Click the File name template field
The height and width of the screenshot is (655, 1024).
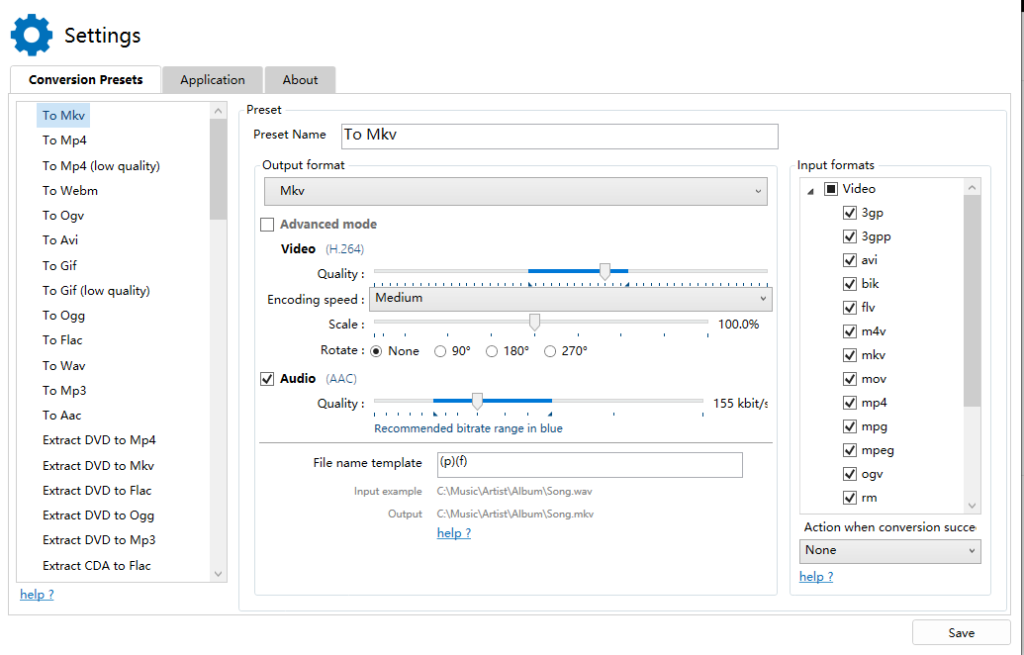click(590, 464)
